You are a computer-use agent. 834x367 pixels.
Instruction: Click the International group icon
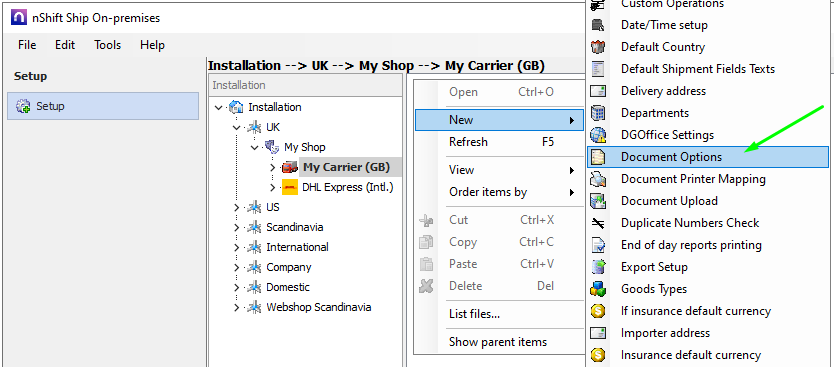click(x=254, y=247)
